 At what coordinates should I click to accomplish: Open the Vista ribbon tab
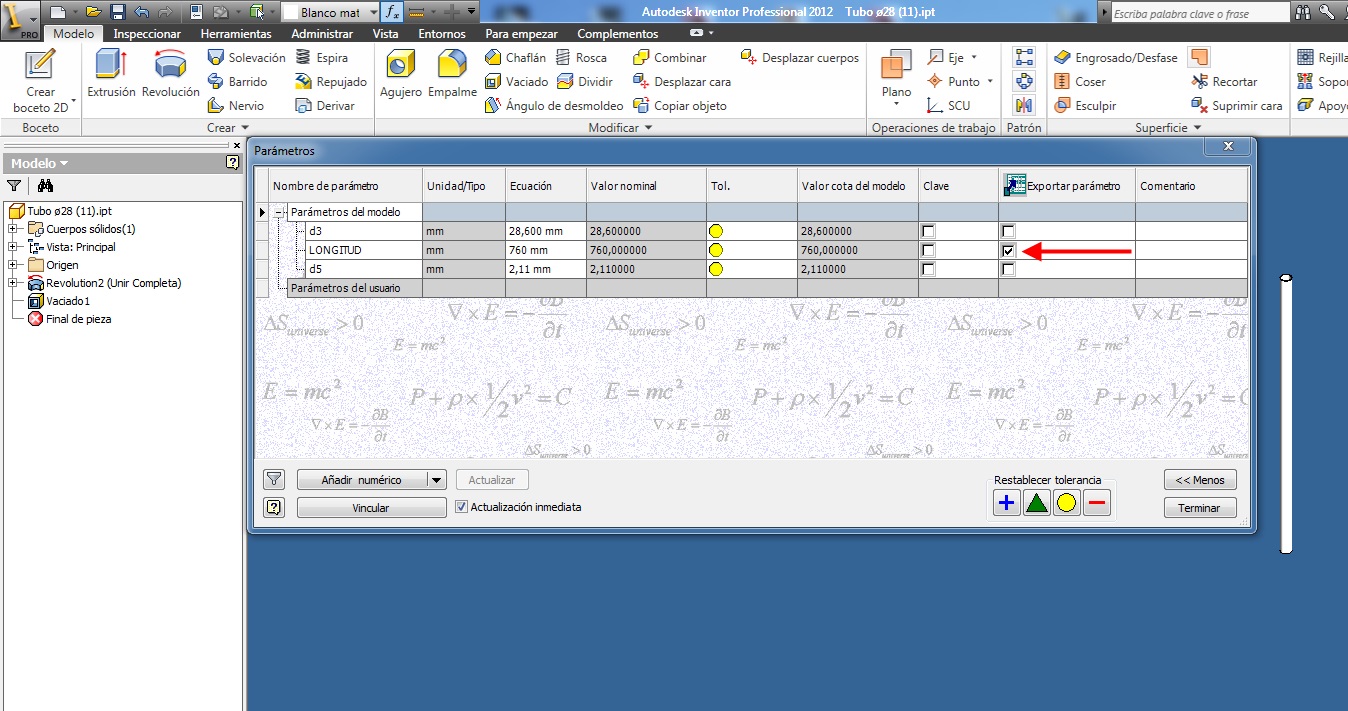pyautogui.click(x=385, y=34)
